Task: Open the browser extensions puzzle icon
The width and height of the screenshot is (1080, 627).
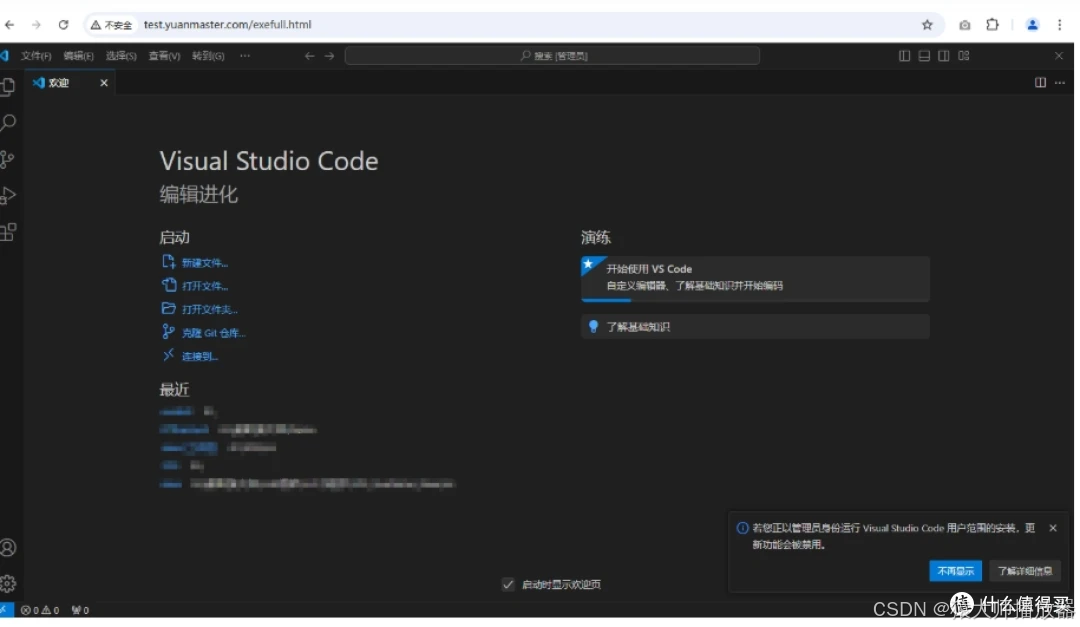Action: pos(992,25)
